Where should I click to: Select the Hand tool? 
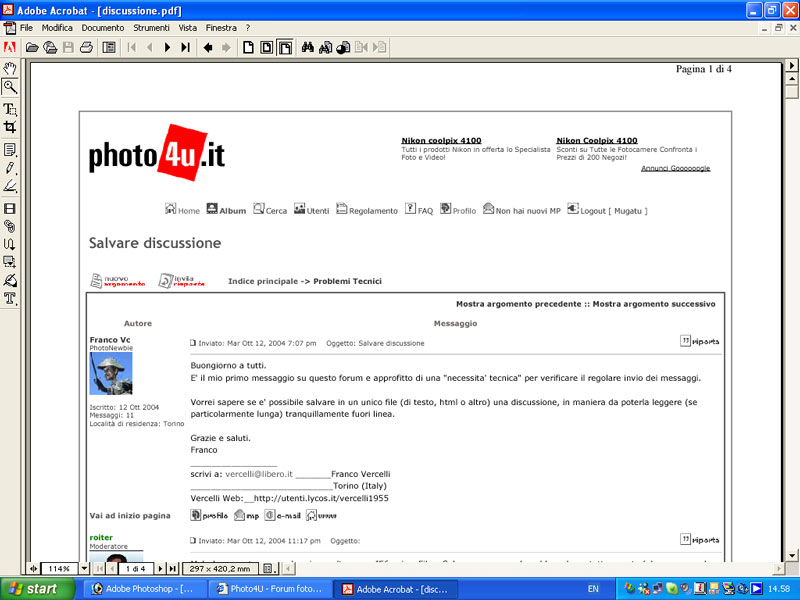pos(10,68)
